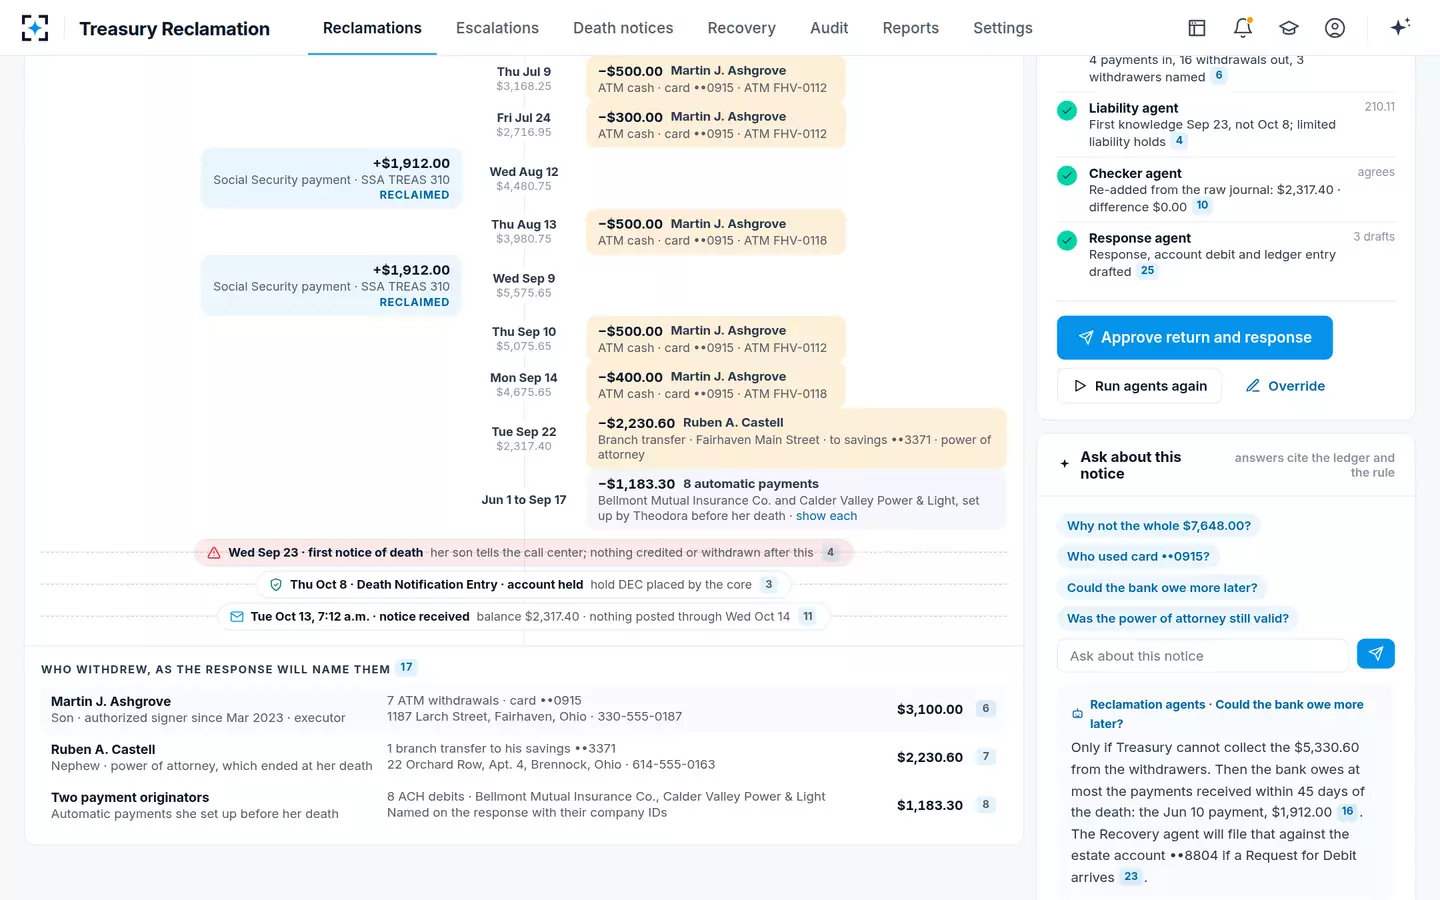The height and width of the screenshot is (900, 1440).
Task: Approve return and response
Action: (x=1194, y=338)
